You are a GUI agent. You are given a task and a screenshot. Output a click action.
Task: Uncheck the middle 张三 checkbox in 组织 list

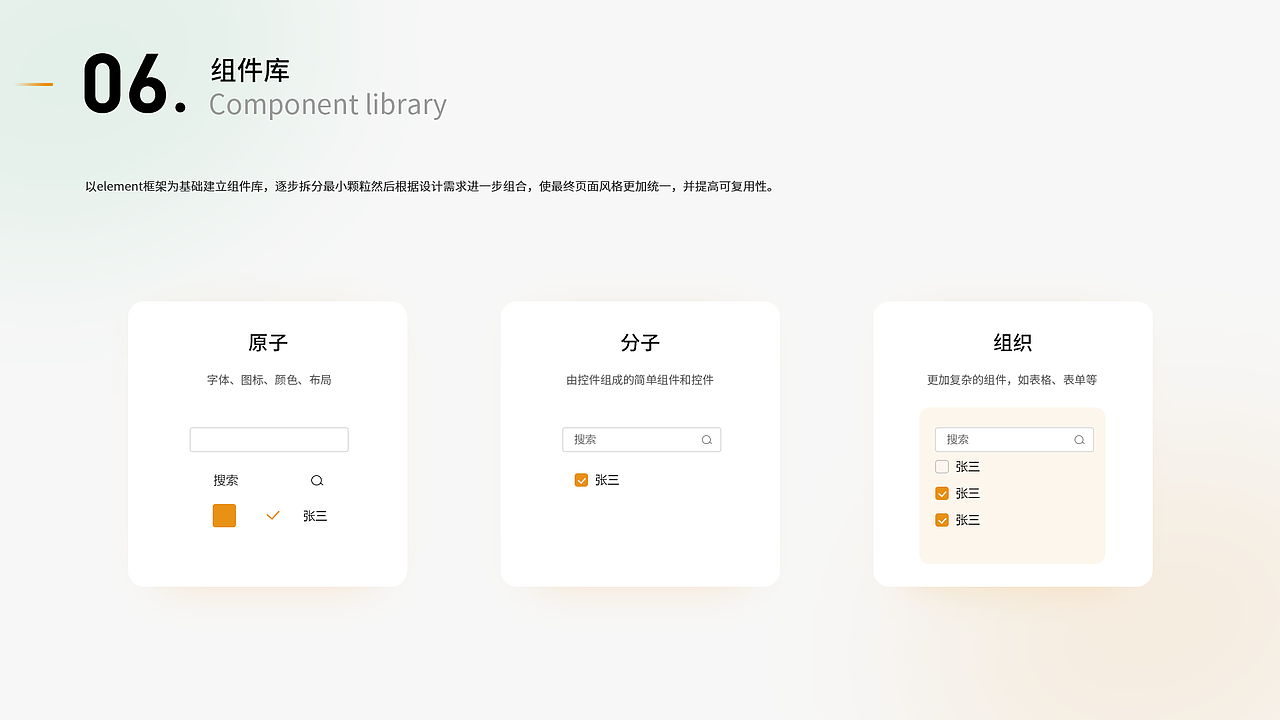coord(941,493)
